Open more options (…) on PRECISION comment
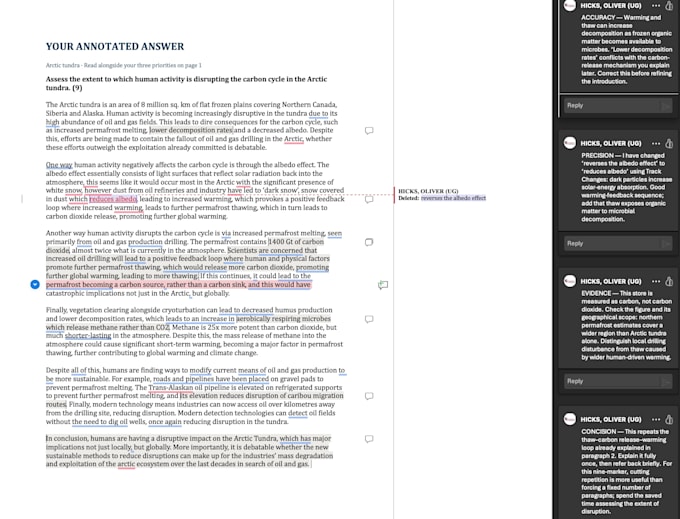Screen dimensions: 680x519 click(656, 144)
